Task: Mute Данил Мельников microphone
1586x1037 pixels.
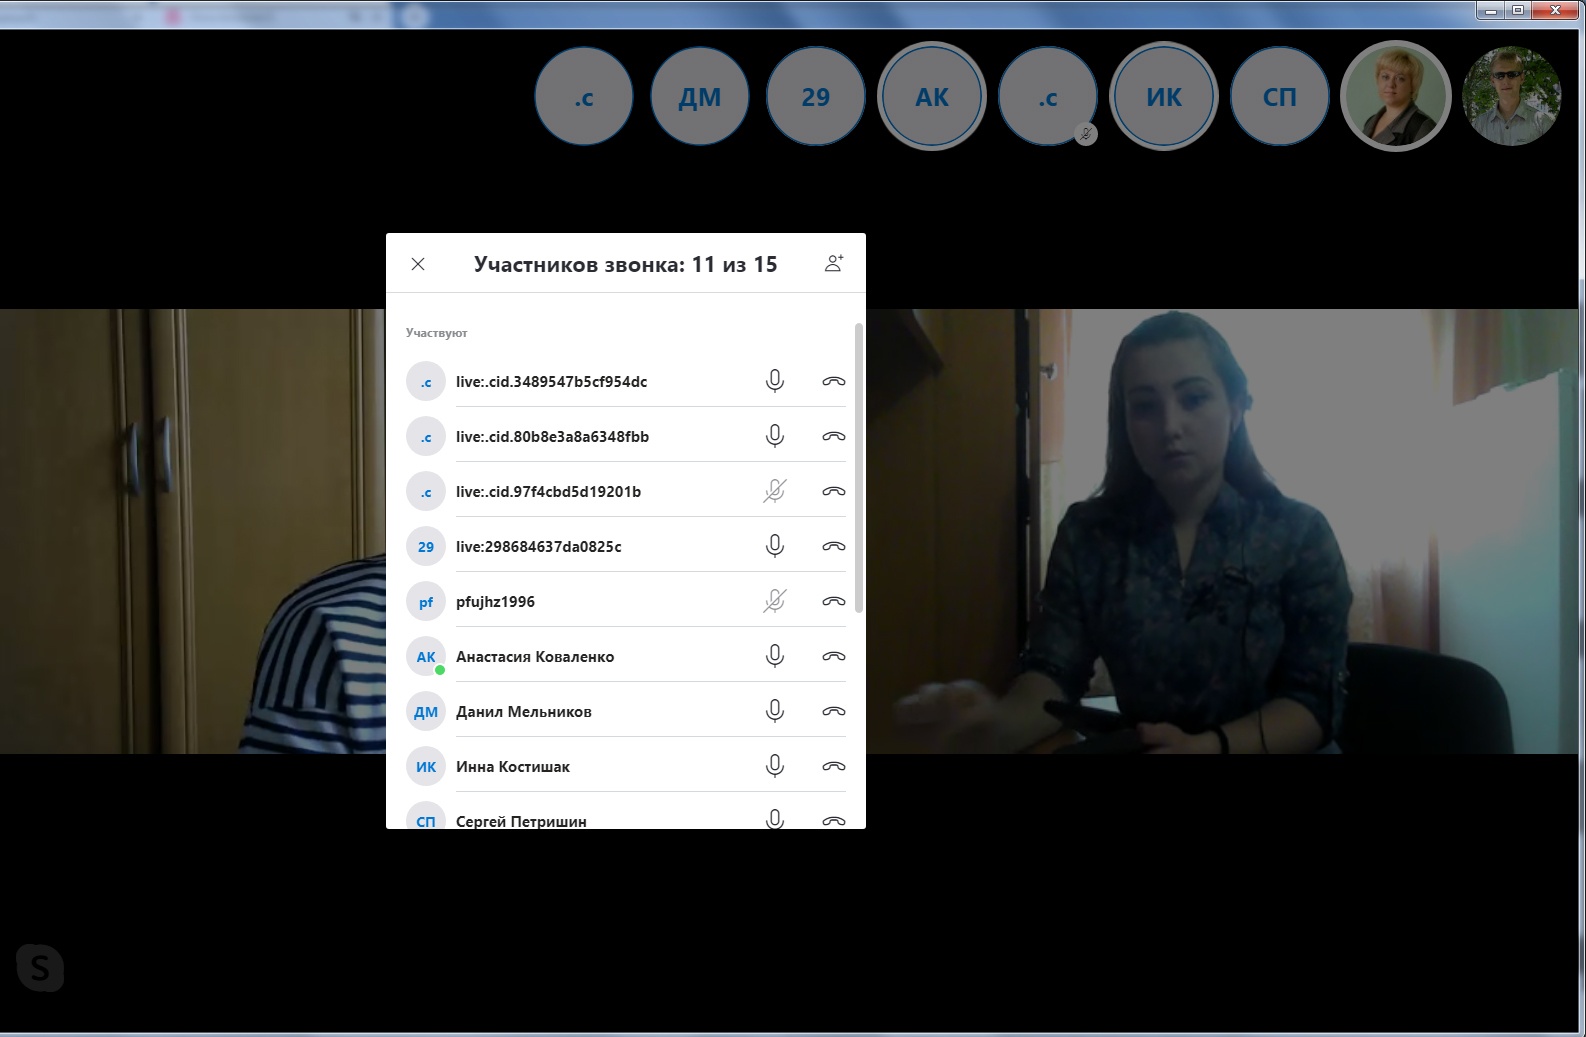Action: (774, 711)
